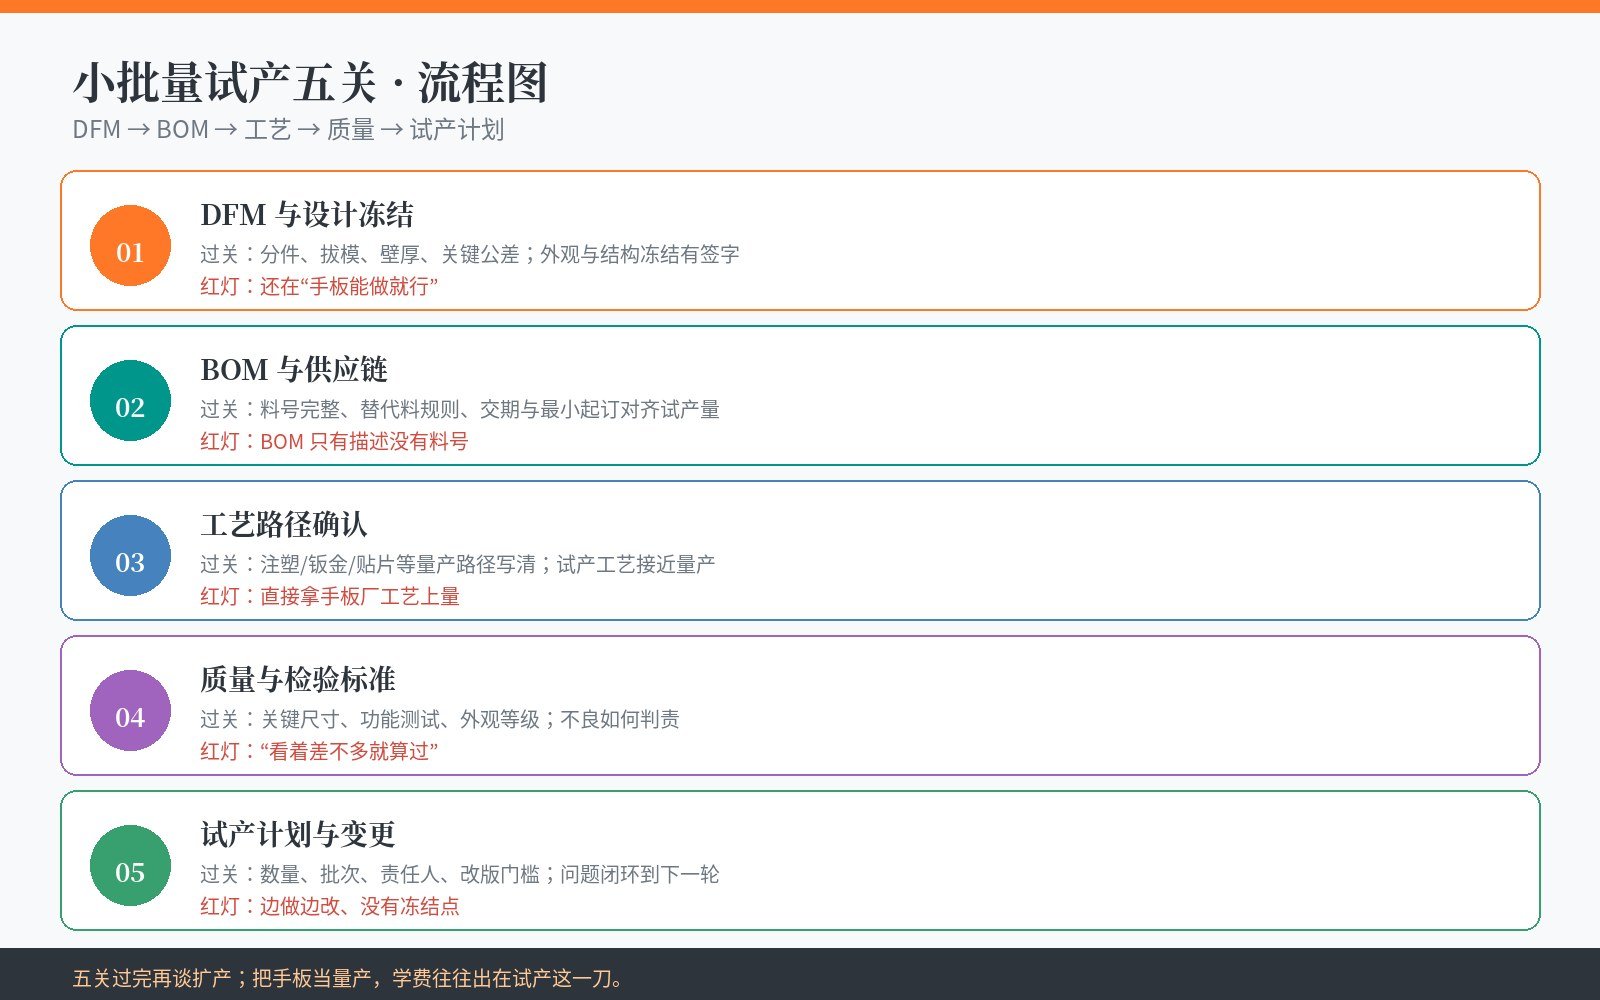Click the line 过关：分件、拔模、壁厚、关键公差
The image size is (1600, 1000).
click(x=360, y=254)
